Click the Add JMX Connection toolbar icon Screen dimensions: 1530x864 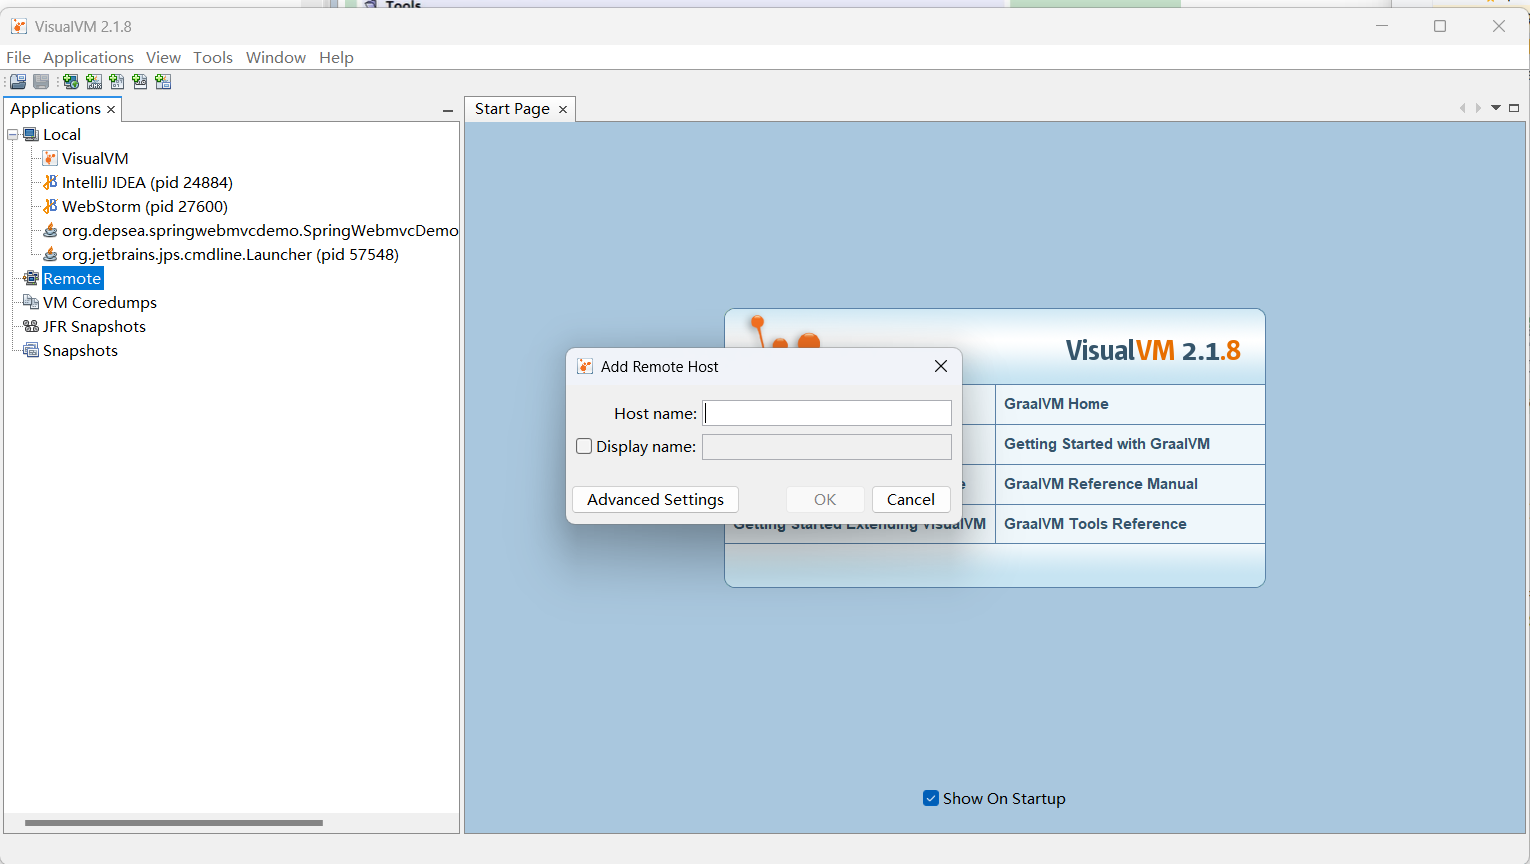(94, 82)
